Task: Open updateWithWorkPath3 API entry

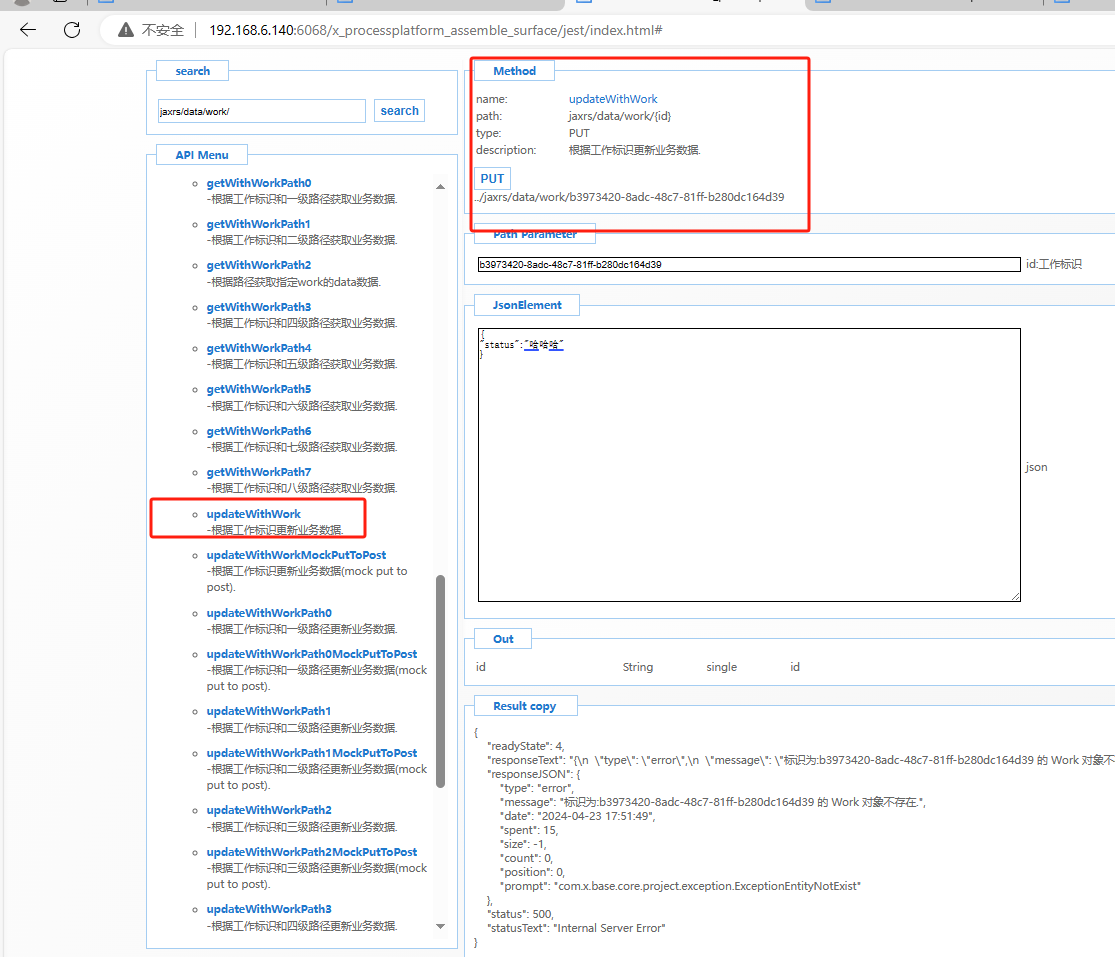Action: [270, 909]
